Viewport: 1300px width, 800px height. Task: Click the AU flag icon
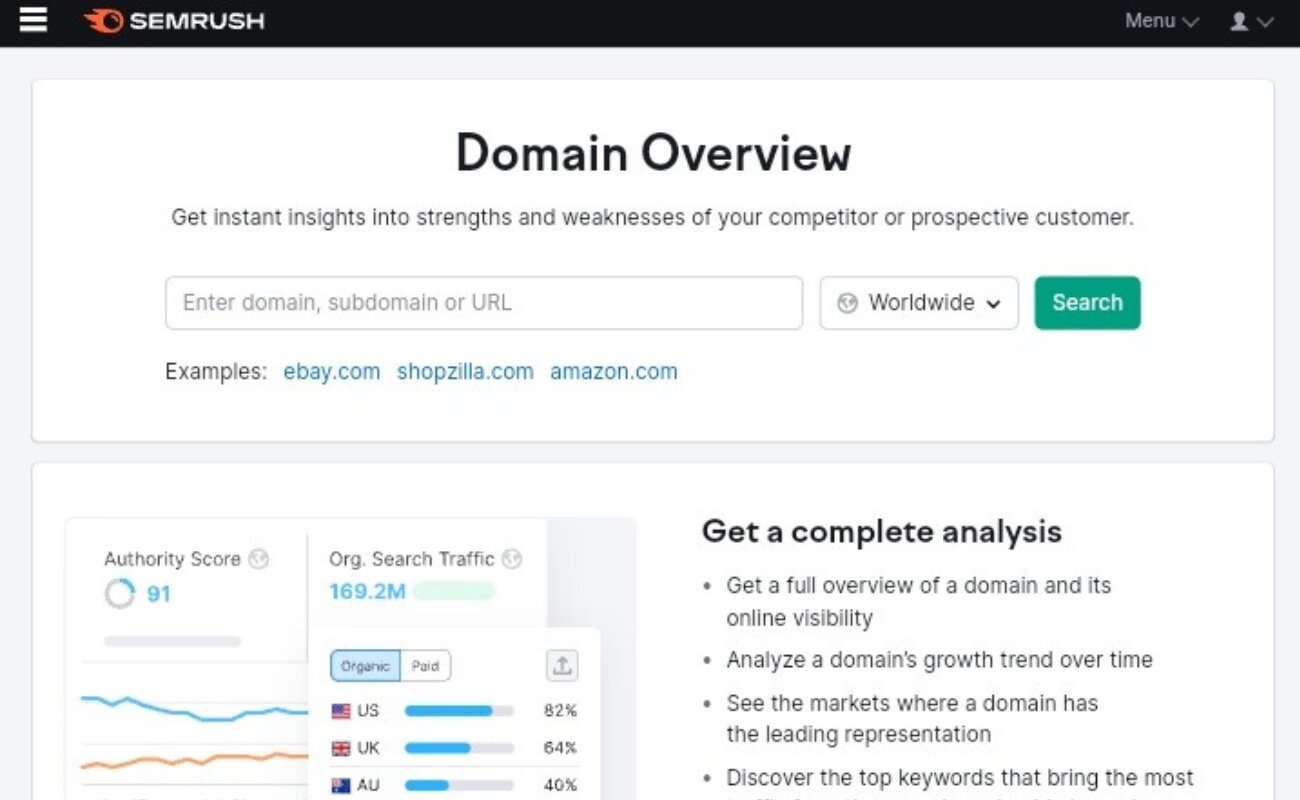(341, 785)
